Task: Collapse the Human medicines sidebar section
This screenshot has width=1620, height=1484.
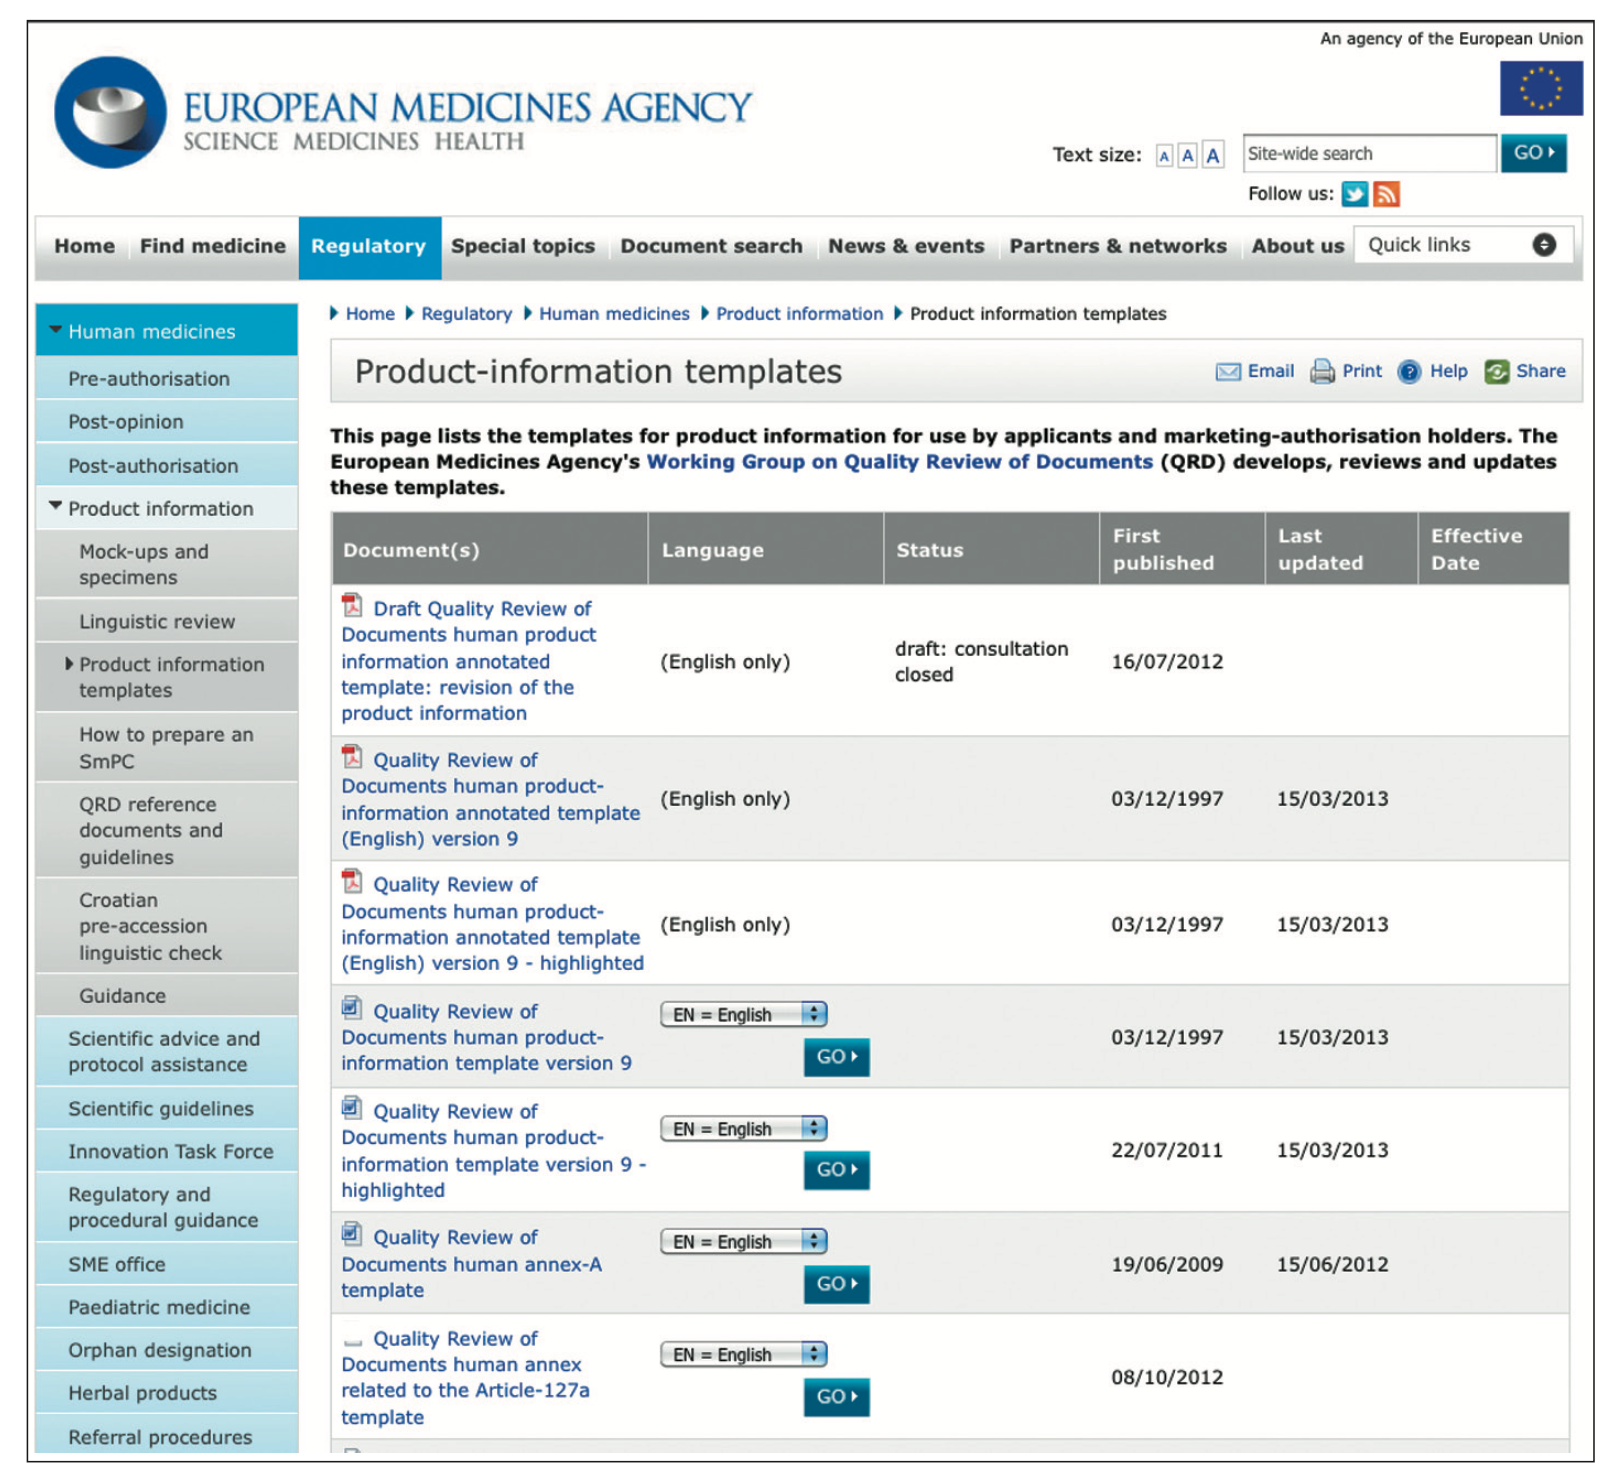Action: click(x=55, y=330)
